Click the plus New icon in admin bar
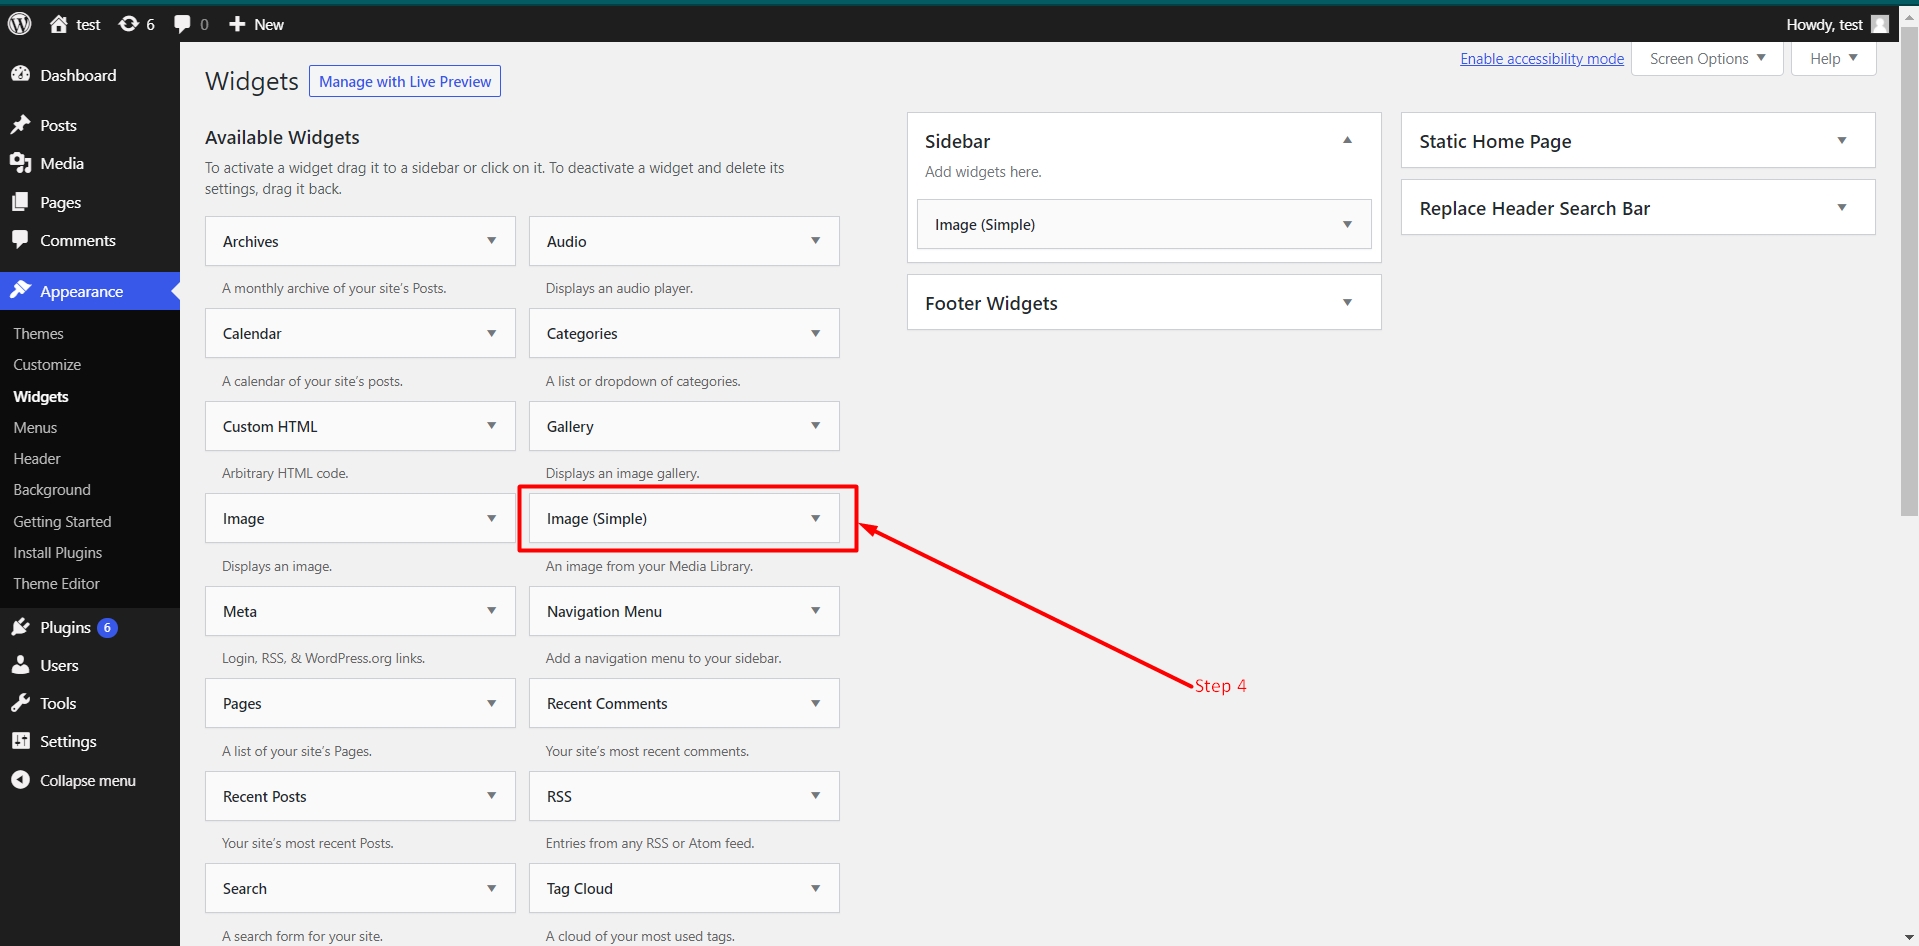1919x946 pixels. pos(237,24)
